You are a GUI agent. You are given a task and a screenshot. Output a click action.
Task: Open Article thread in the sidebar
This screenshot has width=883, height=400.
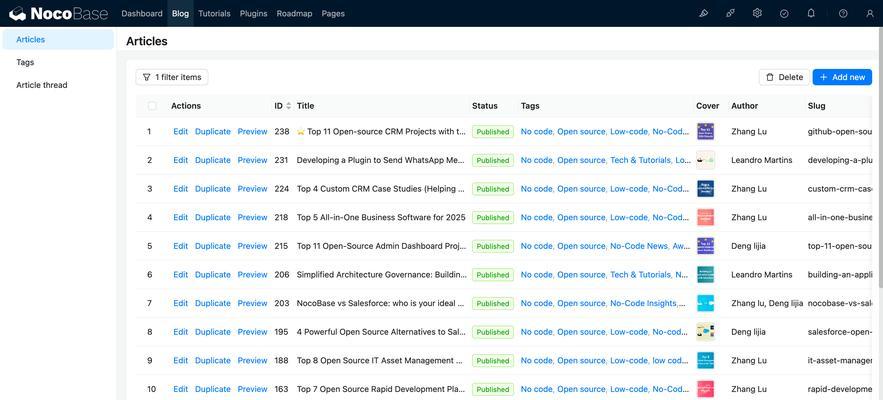(58, 85)
